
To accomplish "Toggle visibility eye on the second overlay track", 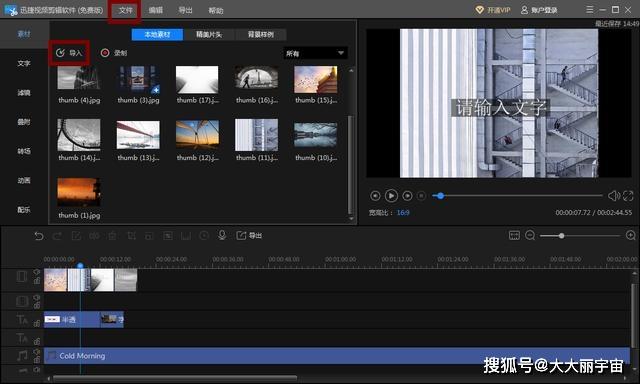I will (37, 297).
